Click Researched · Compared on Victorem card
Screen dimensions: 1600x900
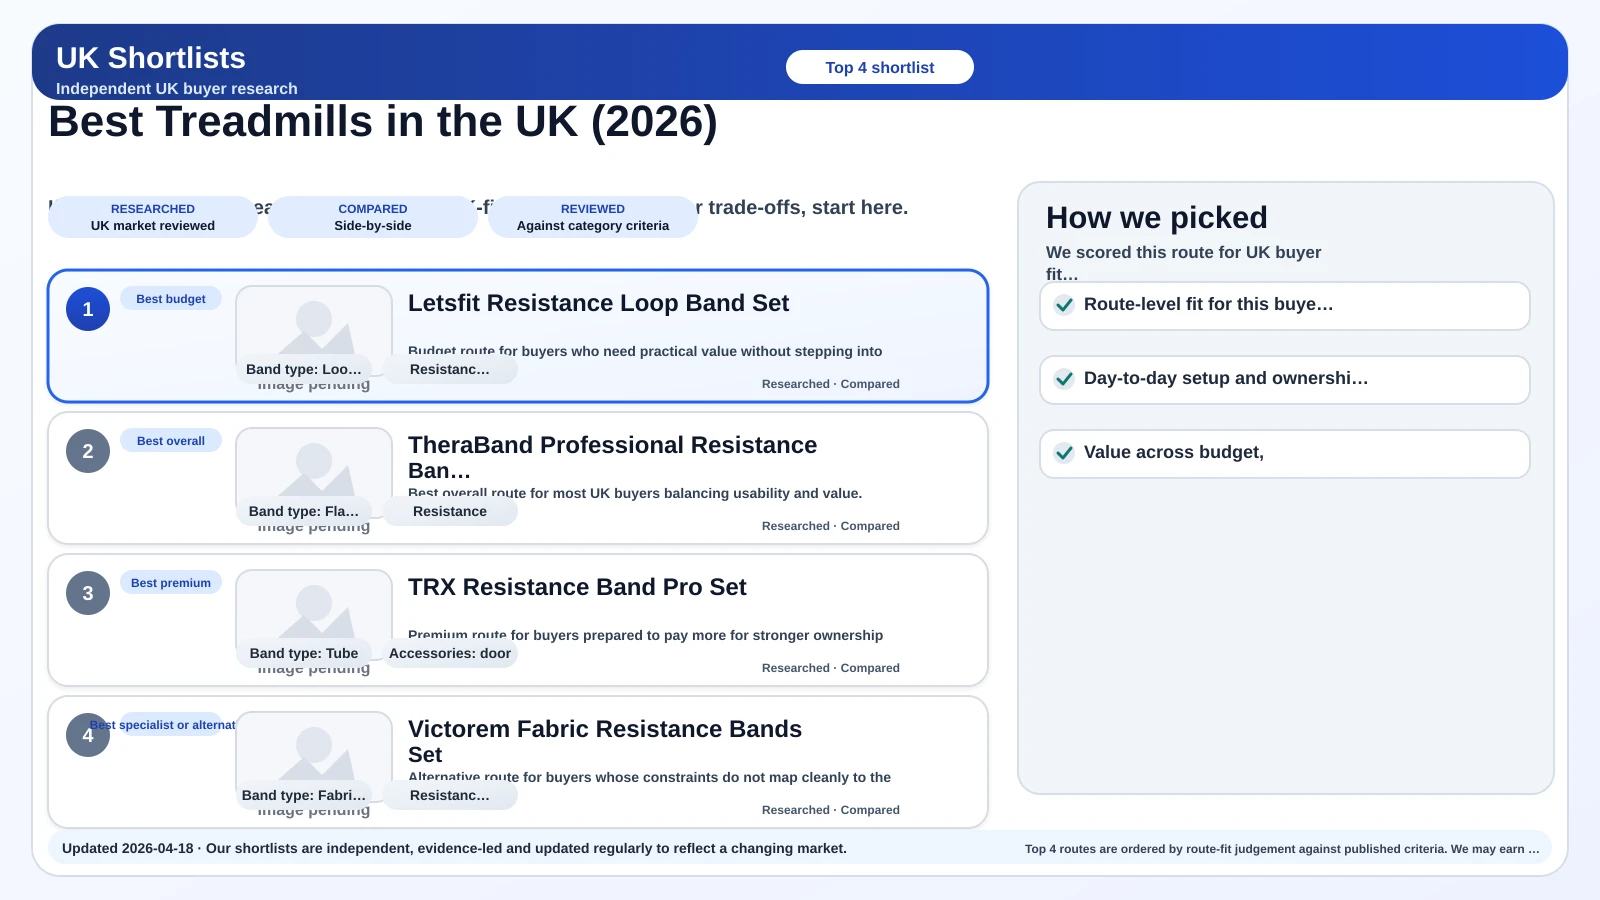tap(831, 810)
